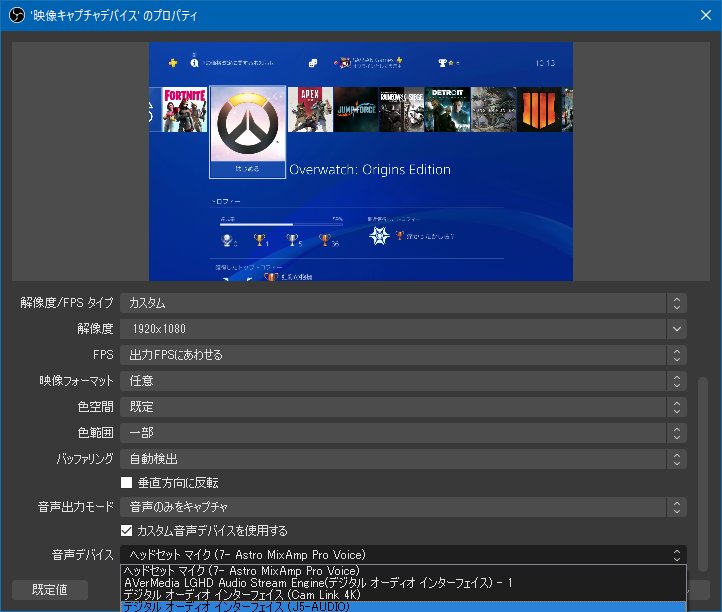Open the バッファリング dropdown
Viewport: 722px width, 612px height.
click(403, 459)
